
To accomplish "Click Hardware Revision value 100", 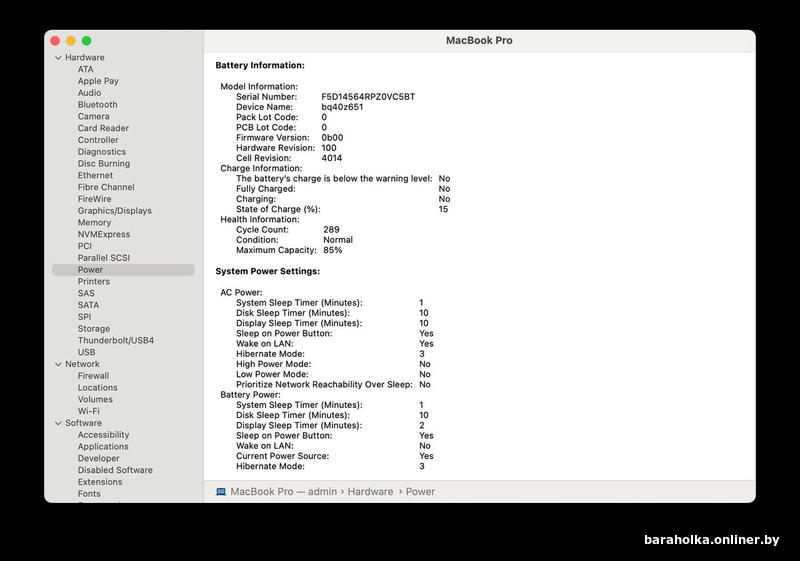I will pos(329,148).
